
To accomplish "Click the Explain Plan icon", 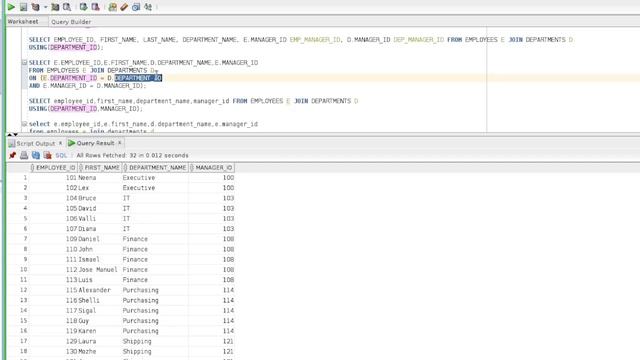I will pyautogui.click(x=36, y=7).
